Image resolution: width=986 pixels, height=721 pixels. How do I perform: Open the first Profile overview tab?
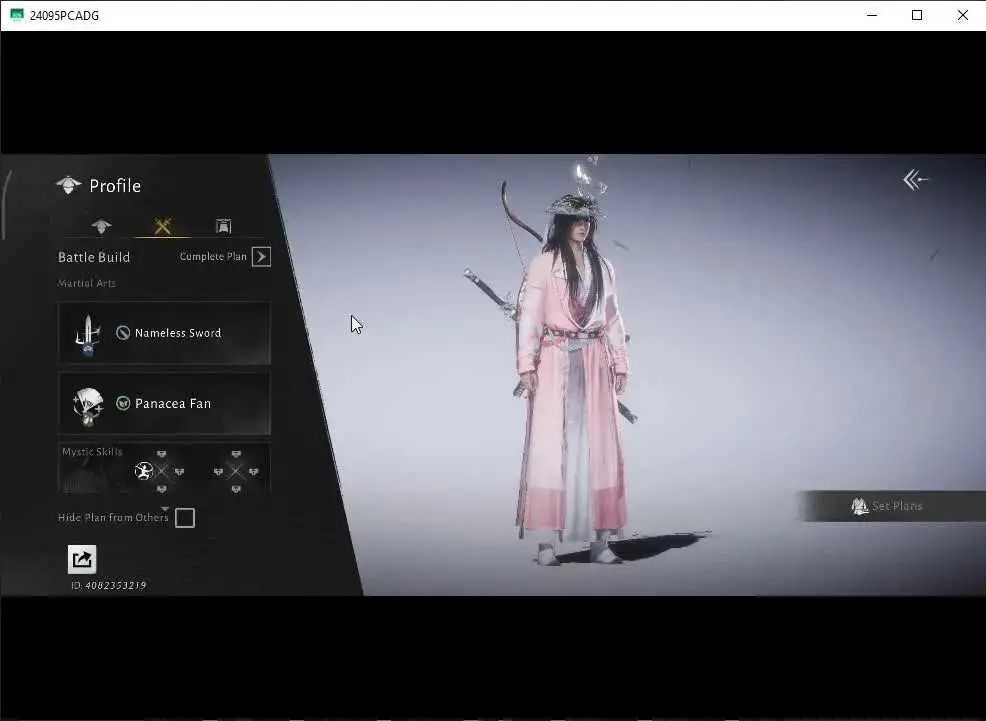coord(101,226)
